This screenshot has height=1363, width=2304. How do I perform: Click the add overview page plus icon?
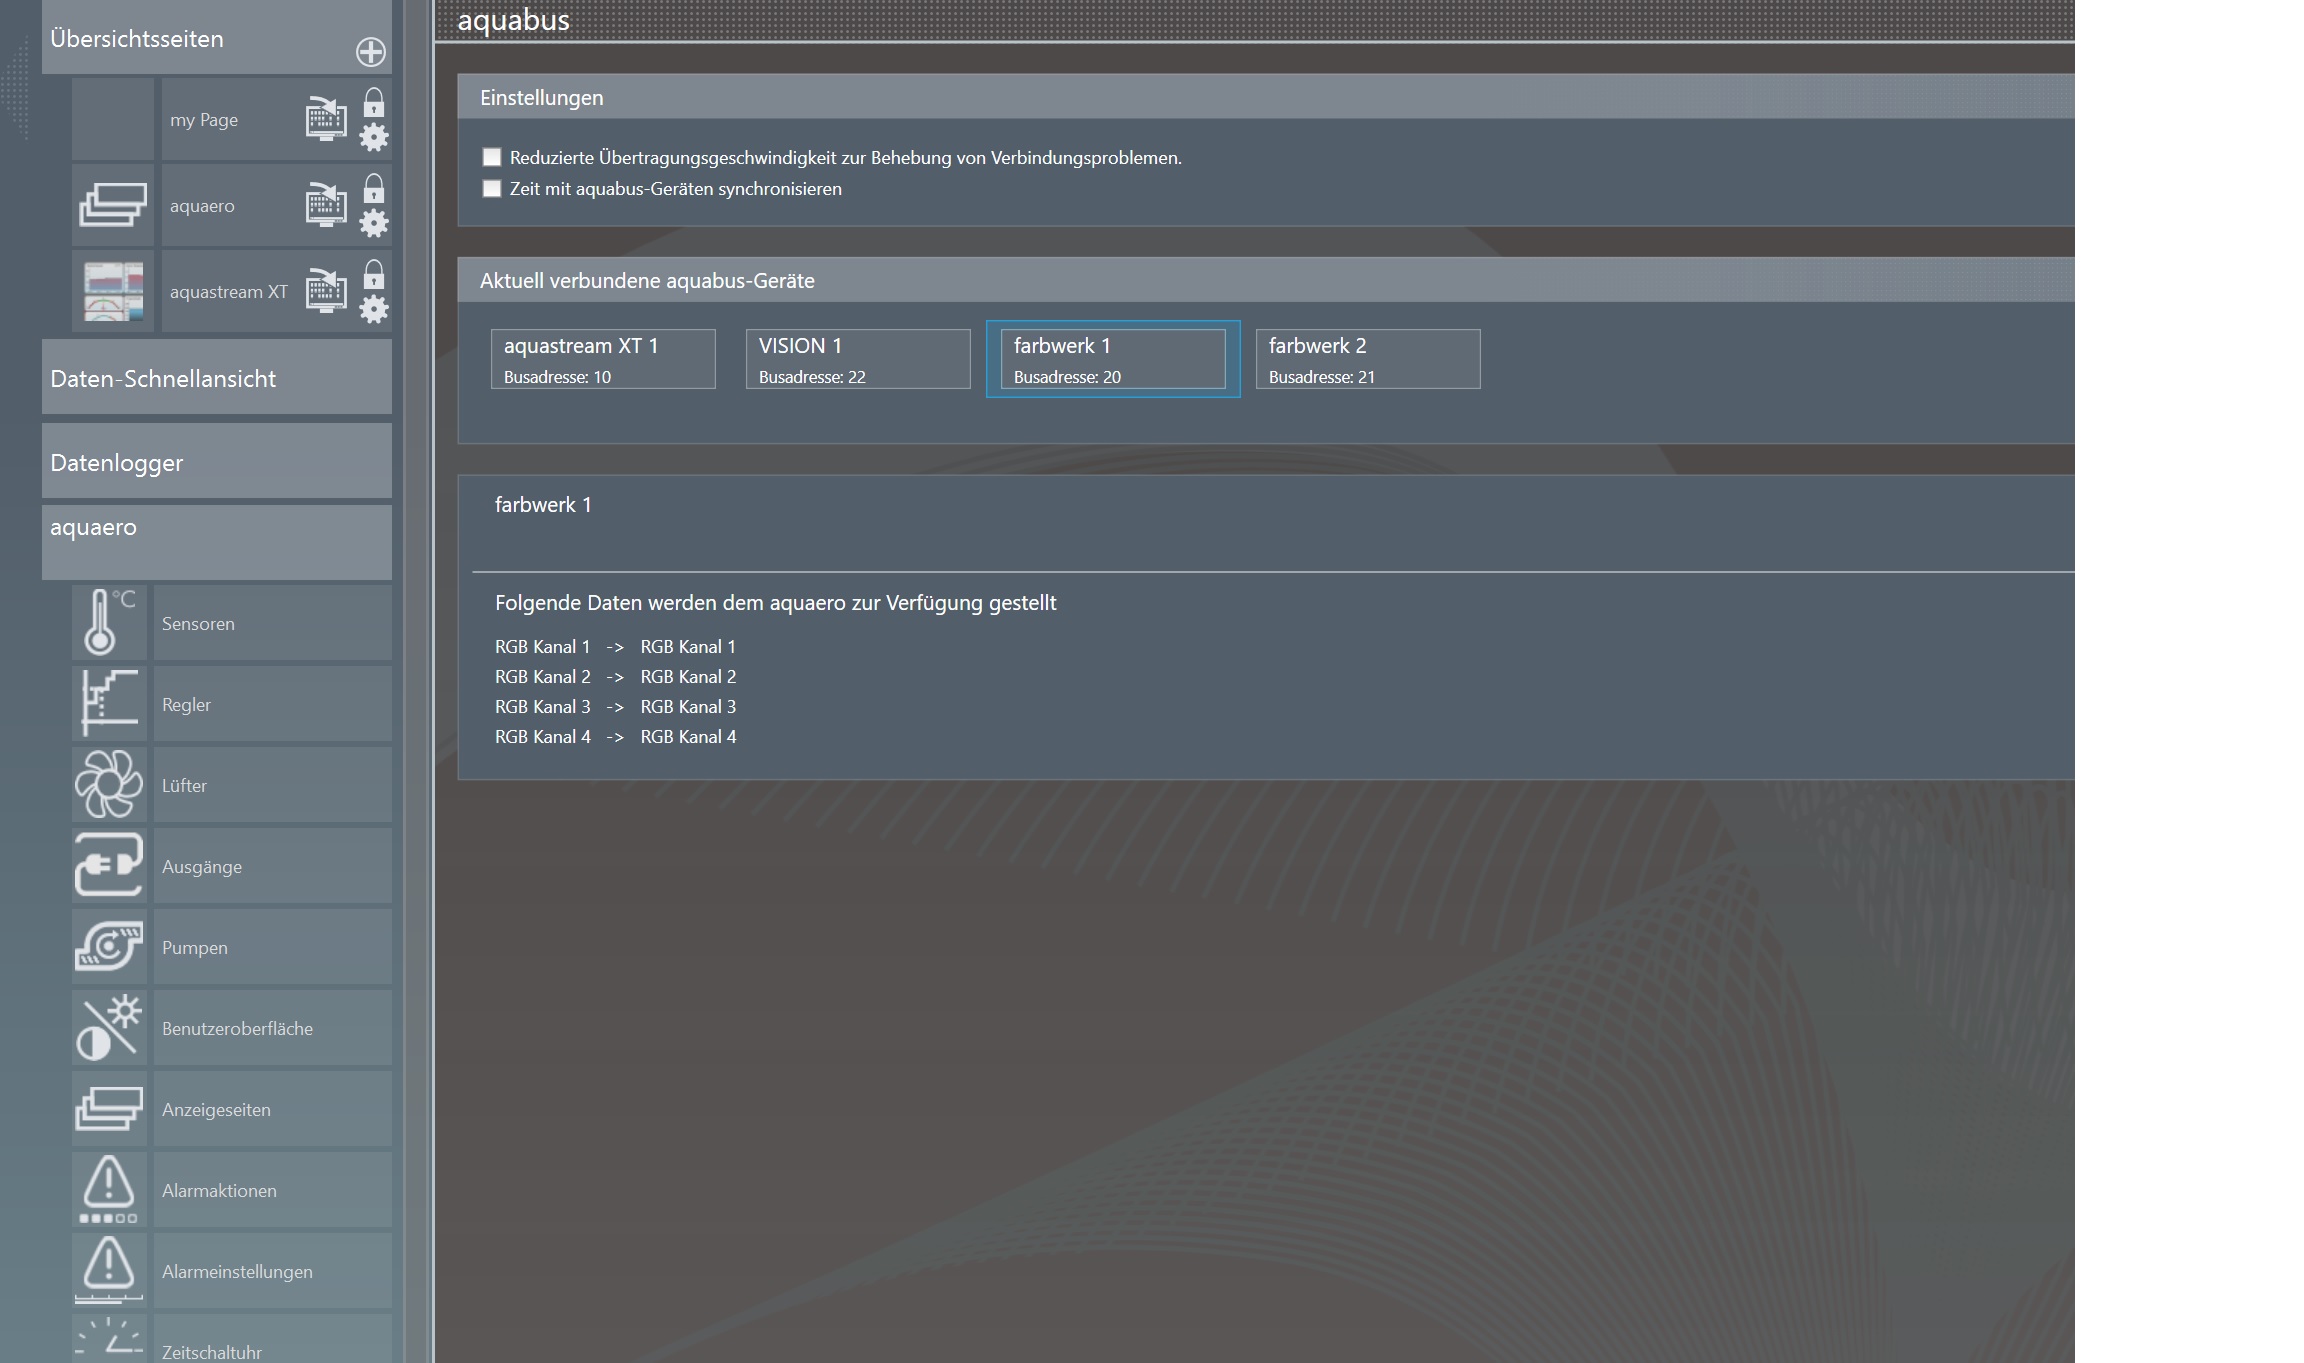pos(370,52)
